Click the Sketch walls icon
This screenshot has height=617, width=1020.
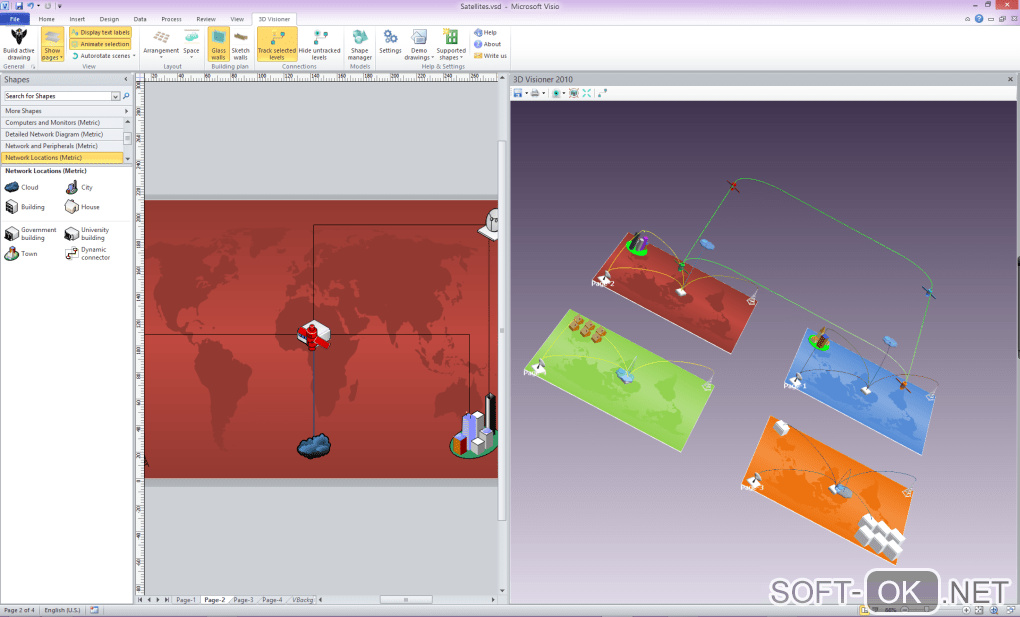[x=240, y=38]
